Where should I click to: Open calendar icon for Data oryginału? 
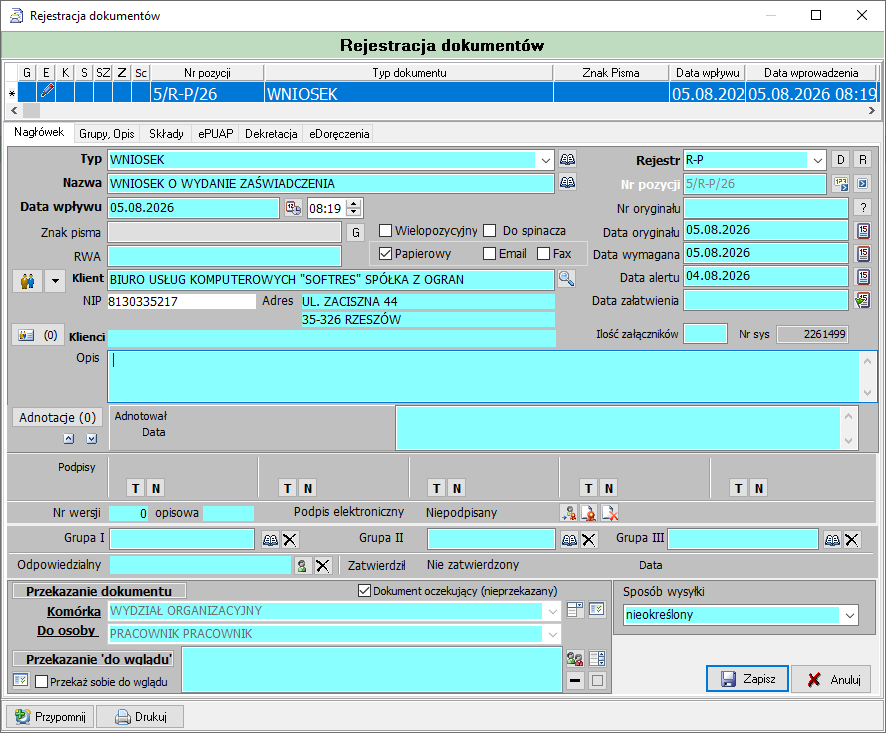pos(863,231)
